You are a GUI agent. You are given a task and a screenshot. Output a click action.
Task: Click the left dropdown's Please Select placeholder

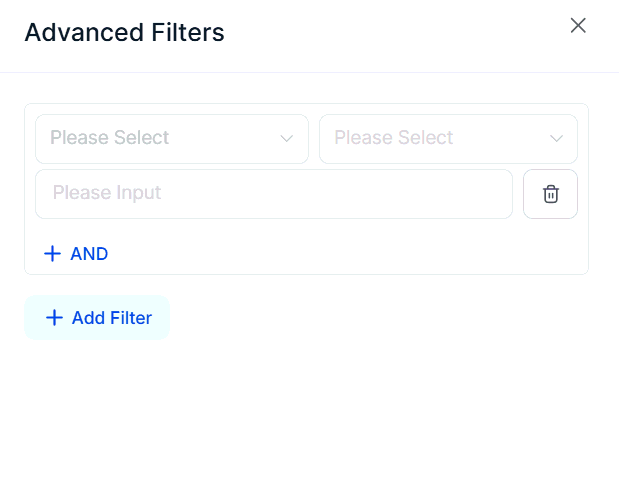(110, 138)
